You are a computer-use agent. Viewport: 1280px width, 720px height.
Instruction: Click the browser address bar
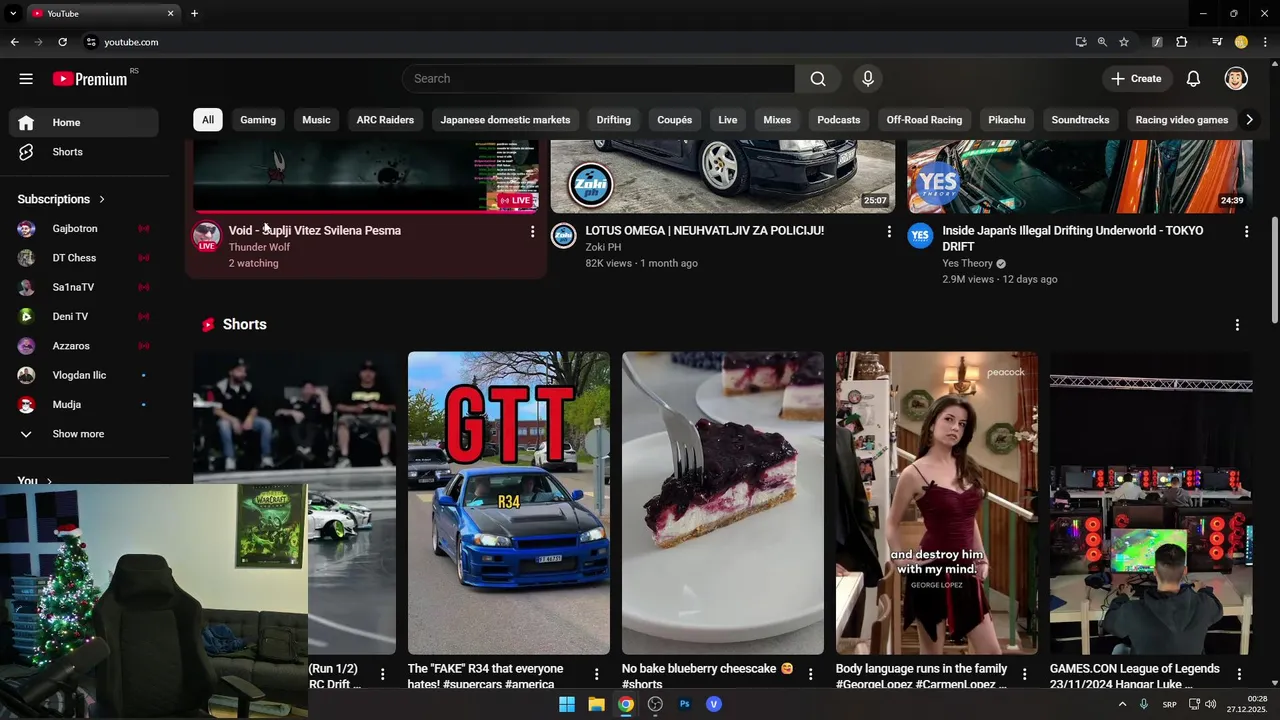click(x=580, y=42)
